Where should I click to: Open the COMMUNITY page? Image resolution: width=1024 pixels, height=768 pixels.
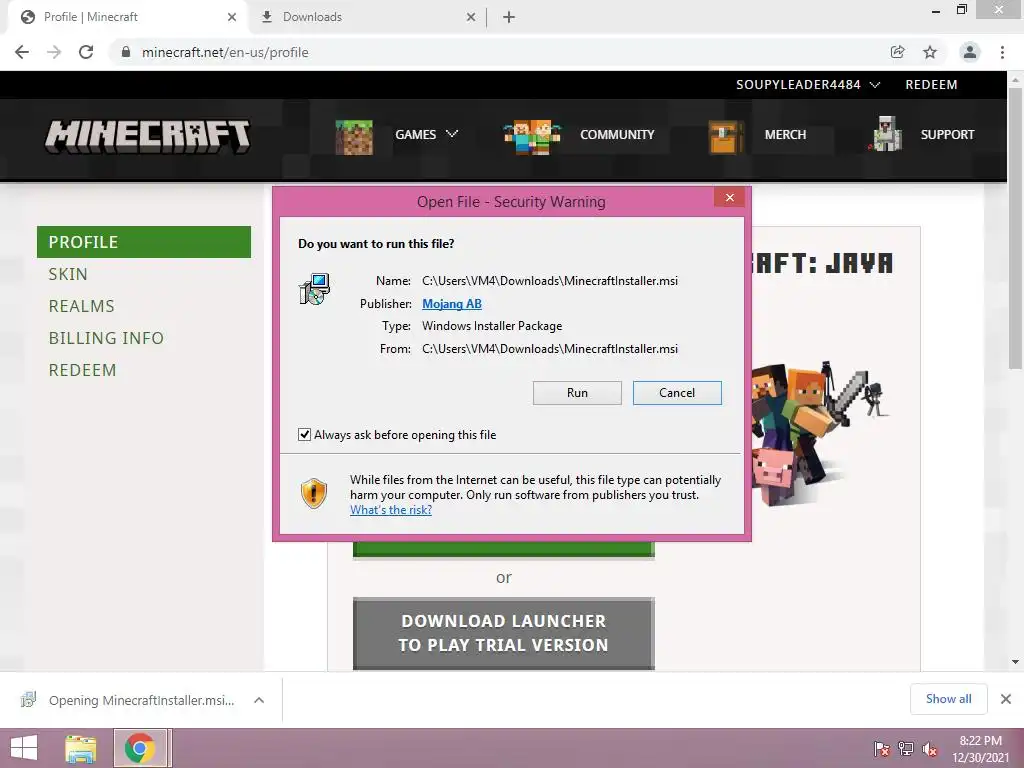click(617, 135)
